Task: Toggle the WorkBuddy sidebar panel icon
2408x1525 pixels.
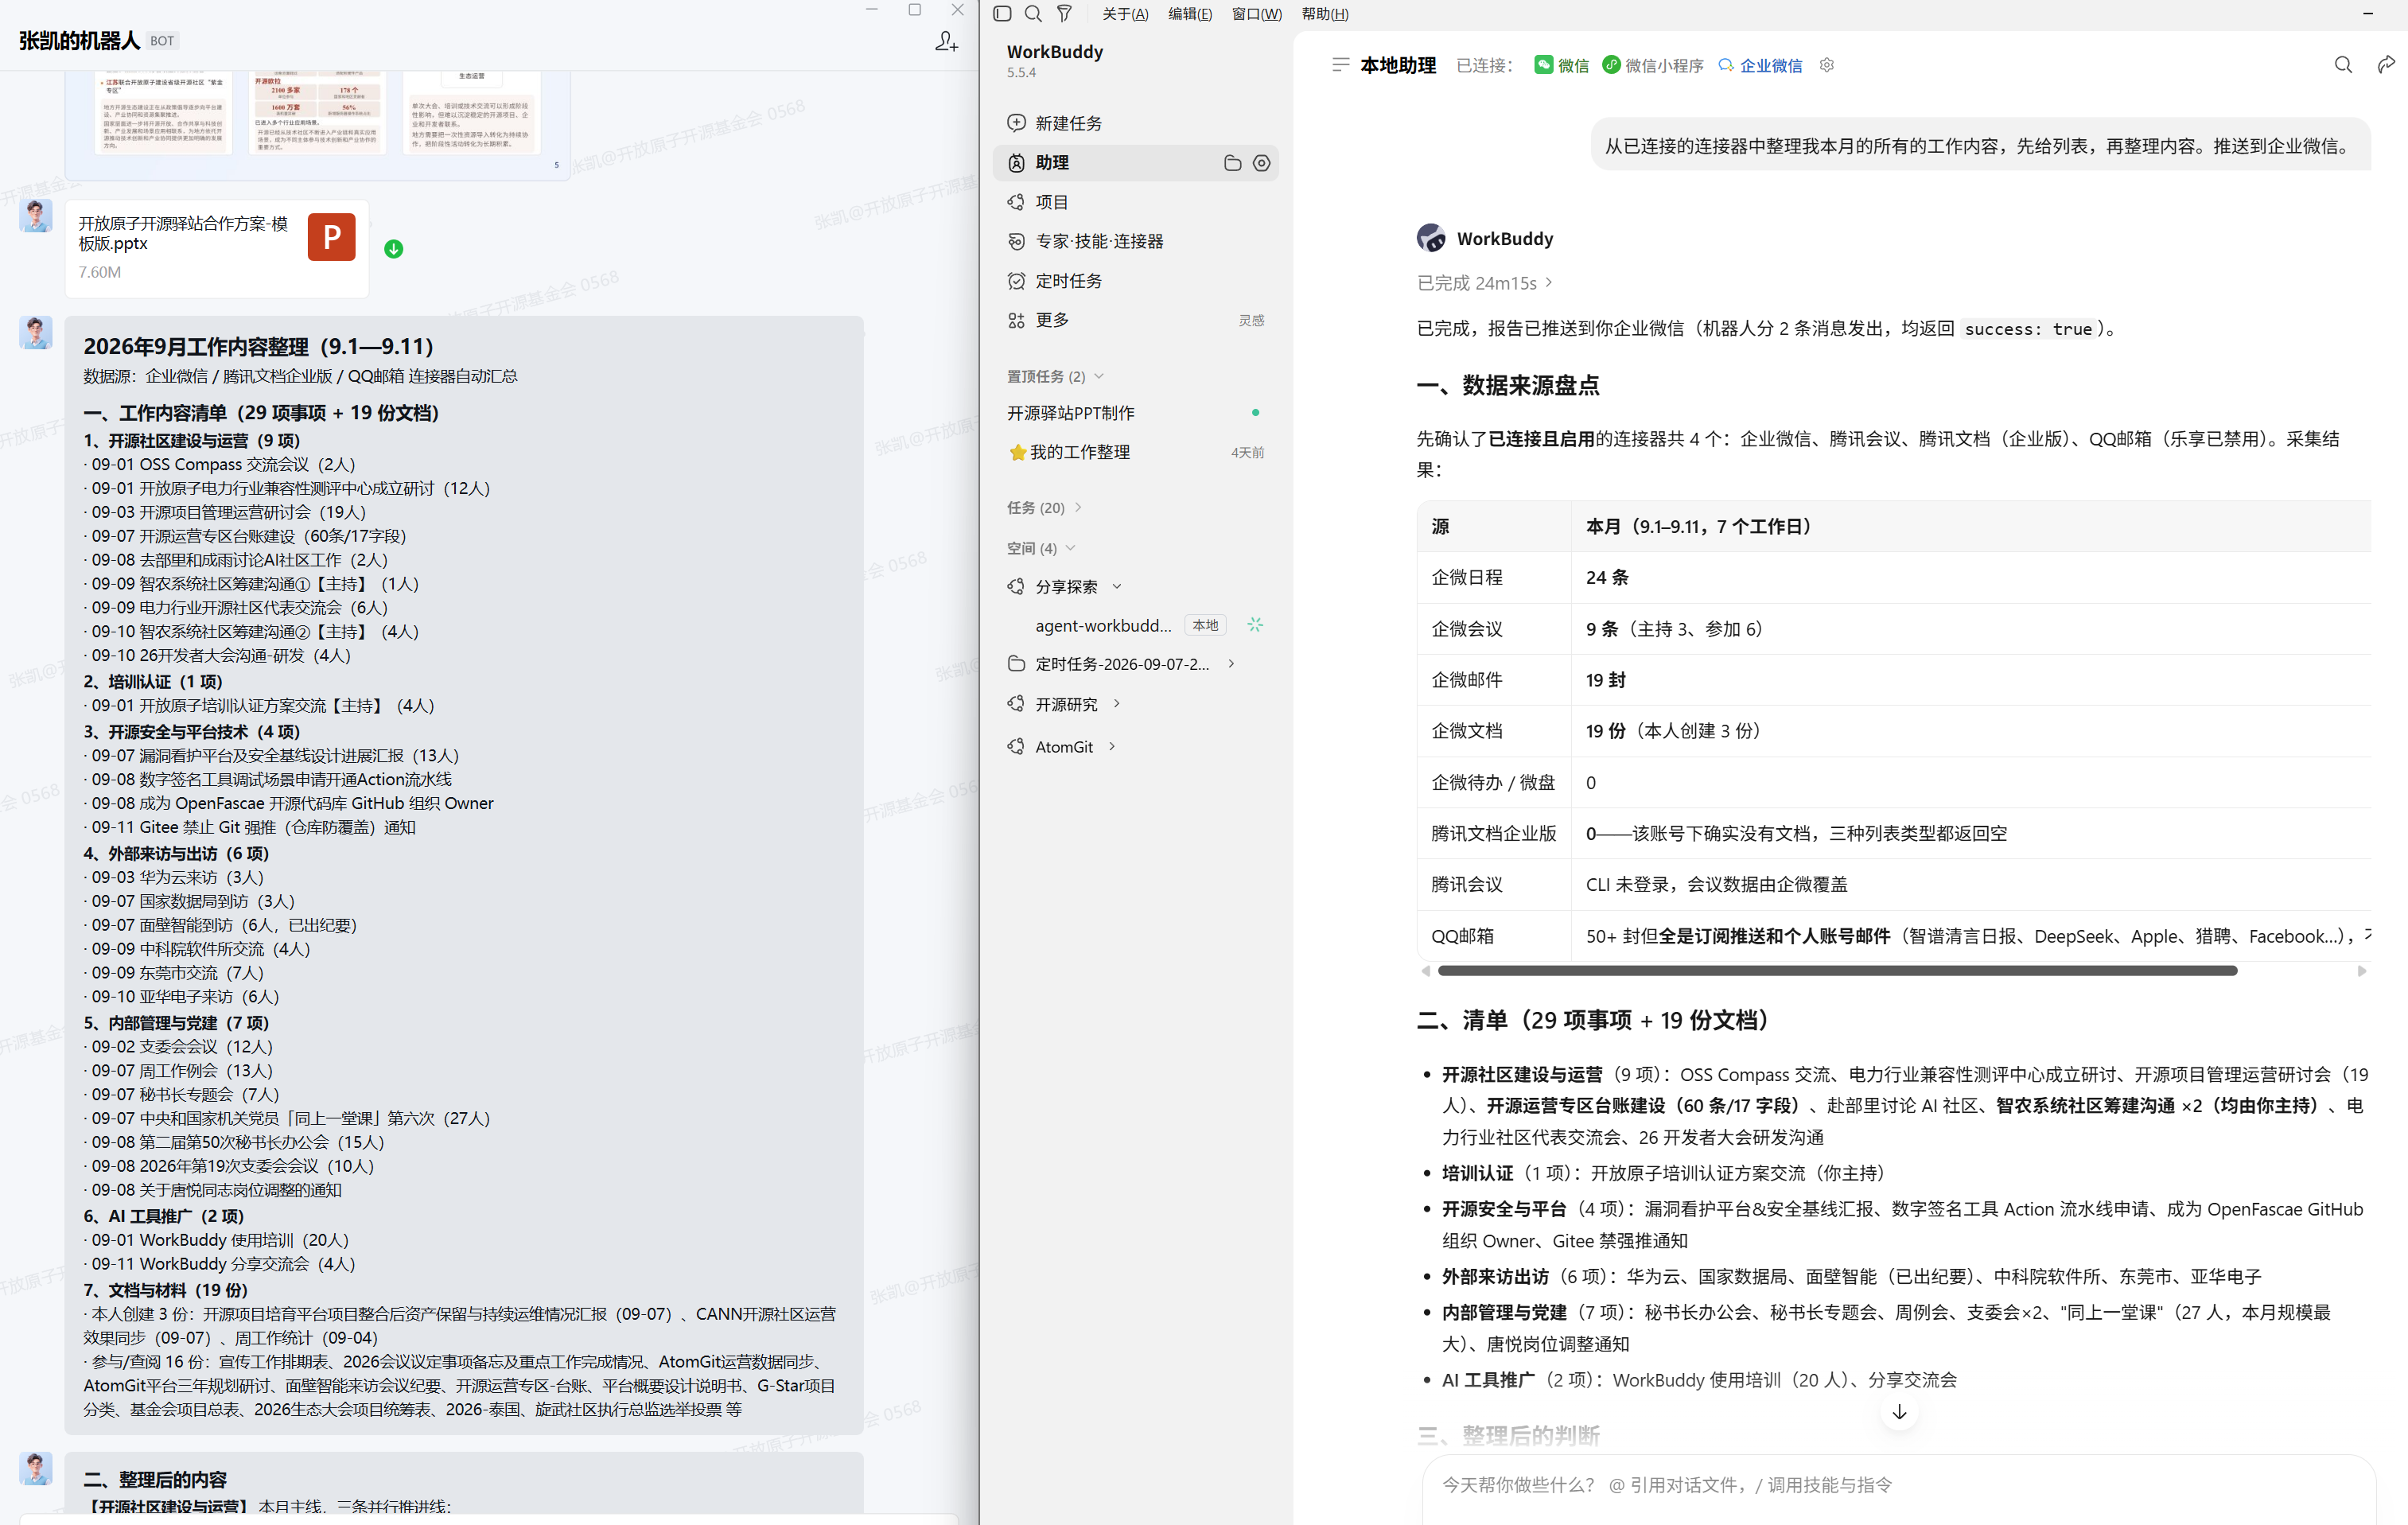Action: pos(1002,14)
